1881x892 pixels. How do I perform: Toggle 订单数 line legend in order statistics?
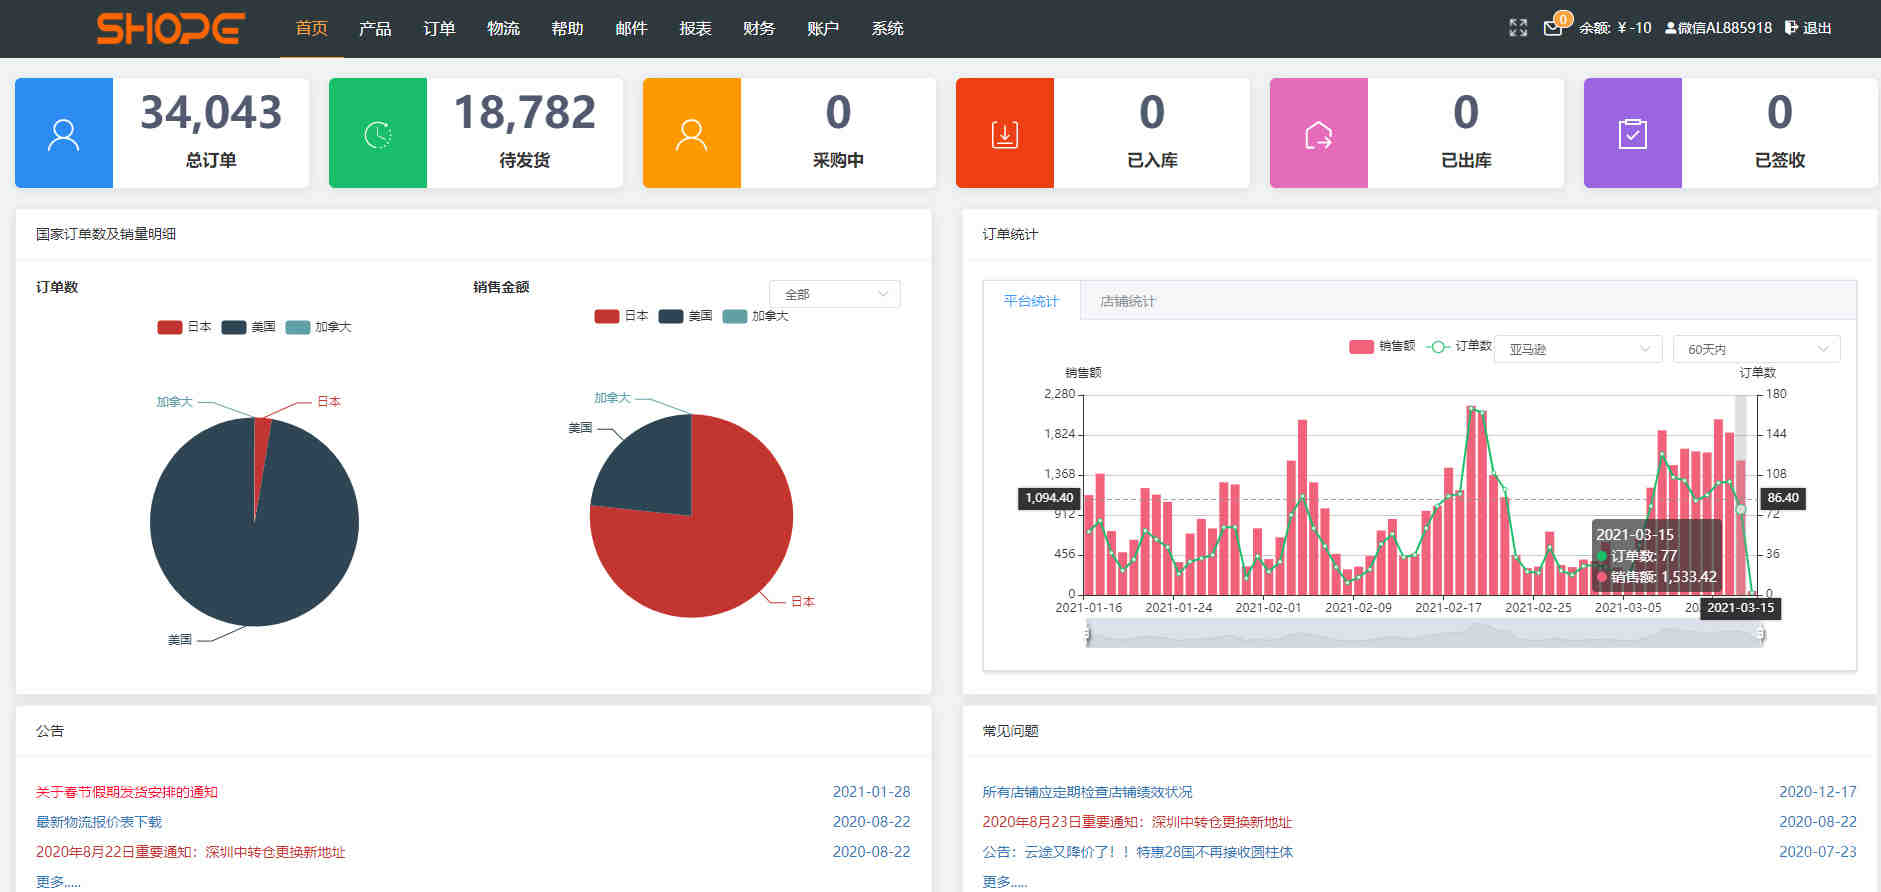[1458, 346]
